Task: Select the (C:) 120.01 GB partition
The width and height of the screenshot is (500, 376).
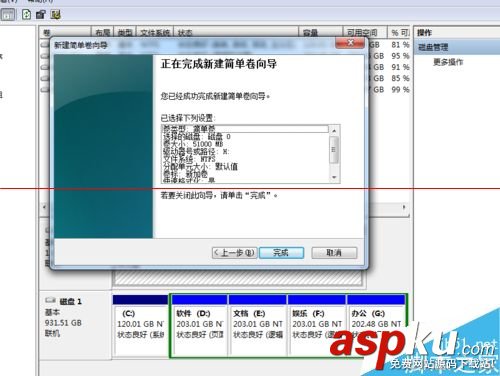Action: click(x=140, y=325)
